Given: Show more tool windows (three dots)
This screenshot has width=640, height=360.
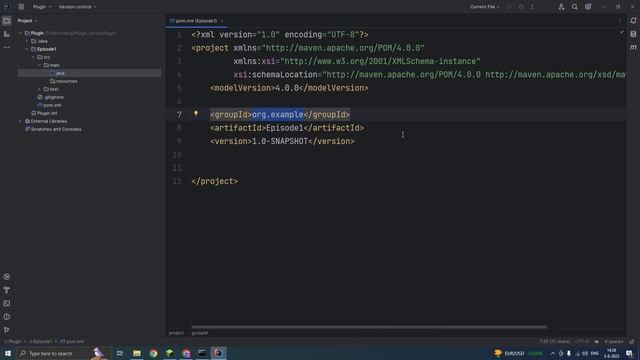Looking at the screenshot, I should pyautogui.click(x=7, y=47).
